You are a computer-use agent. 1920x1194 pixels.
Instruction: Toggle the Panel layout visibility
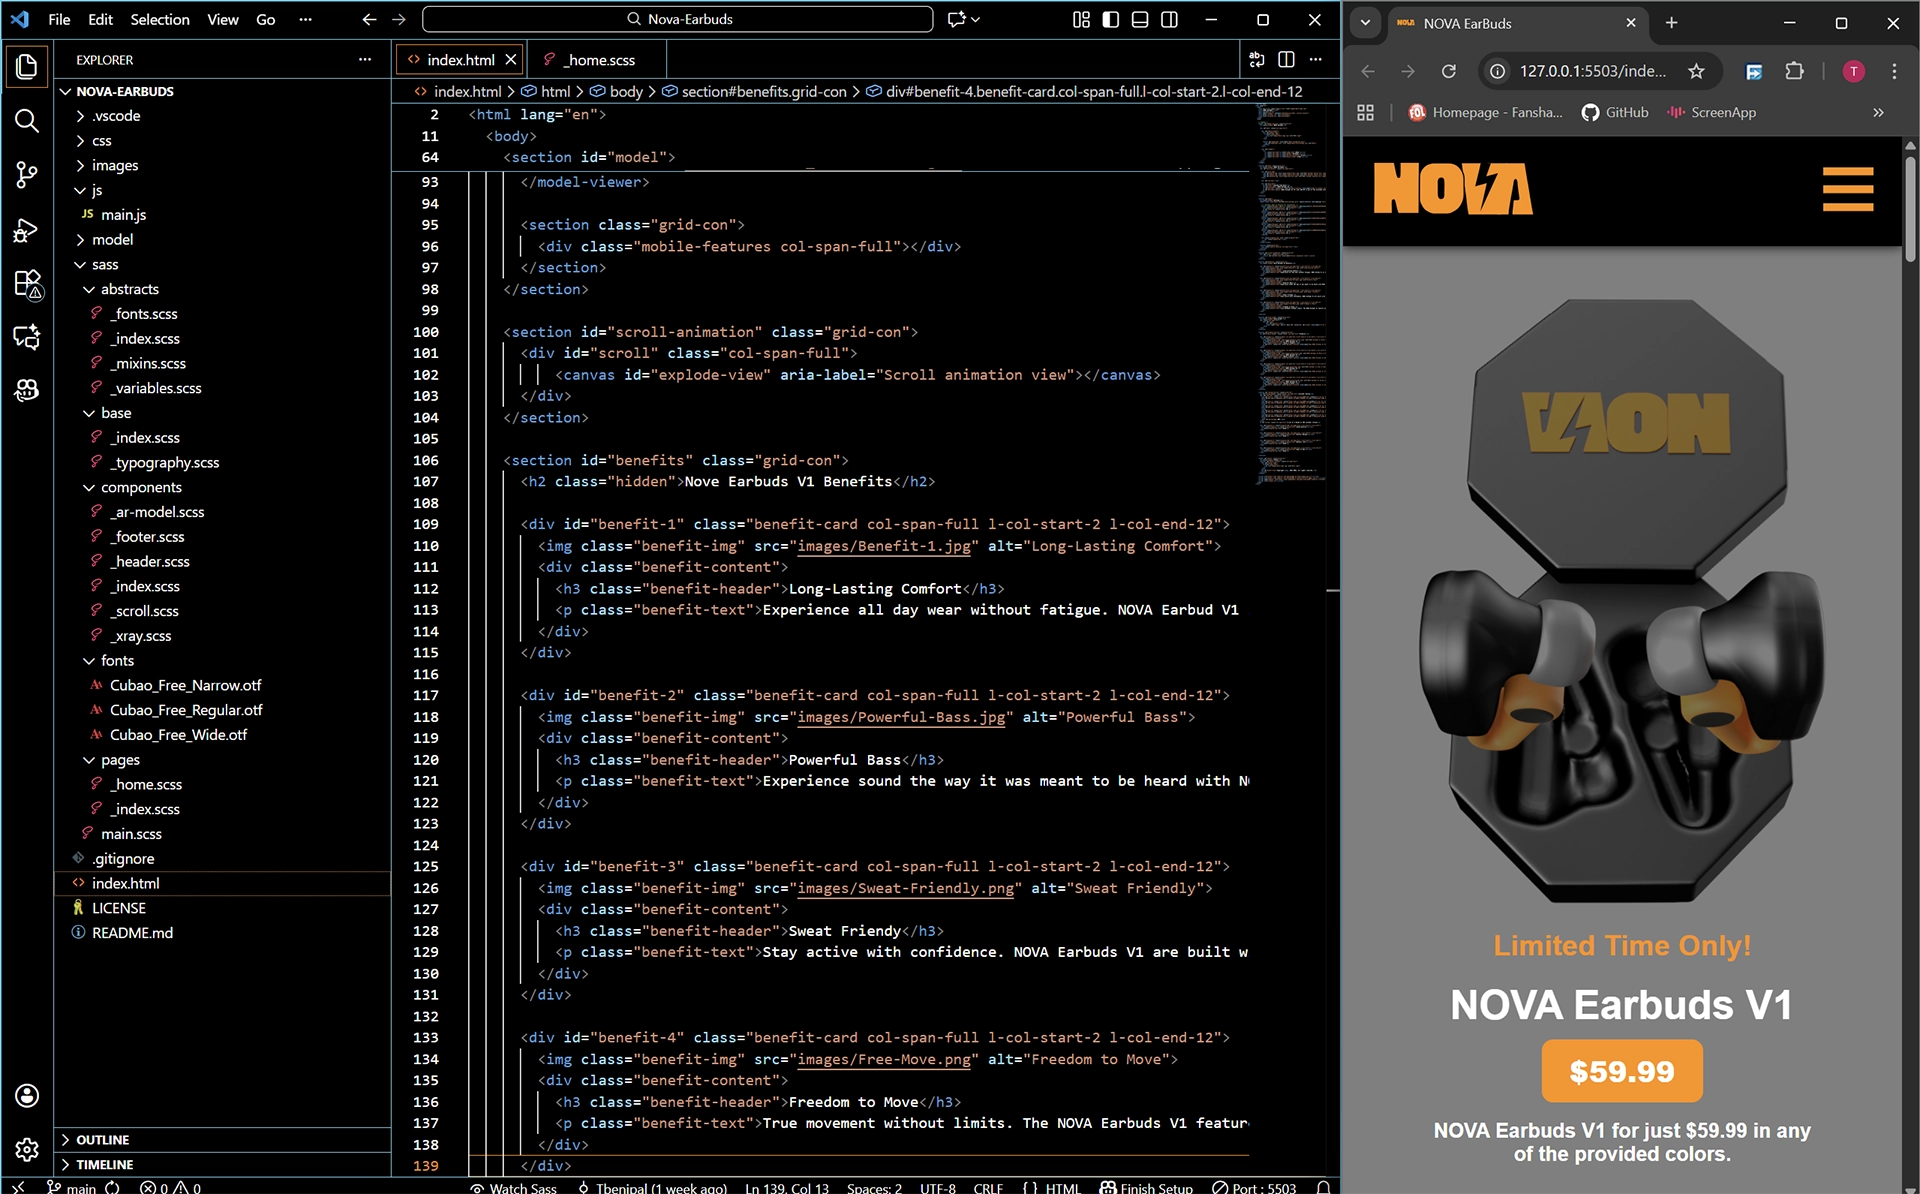coord(1138,19)
